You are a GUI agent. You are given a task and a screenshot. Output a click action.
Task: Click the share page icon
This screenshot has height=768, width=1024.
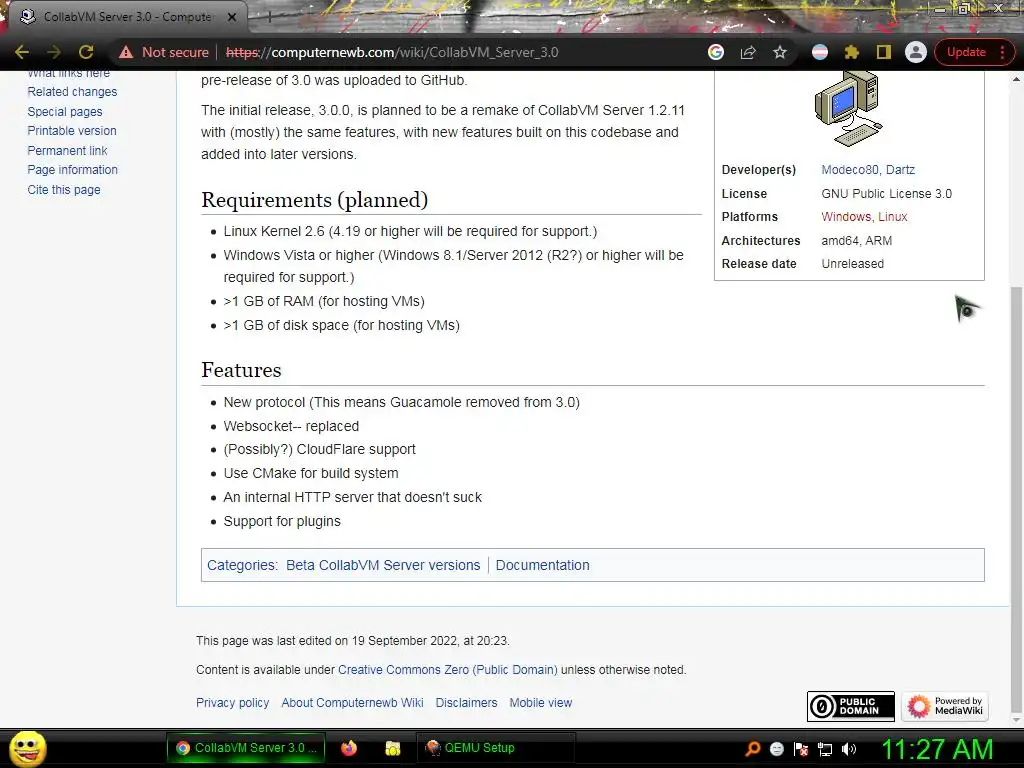748,52
